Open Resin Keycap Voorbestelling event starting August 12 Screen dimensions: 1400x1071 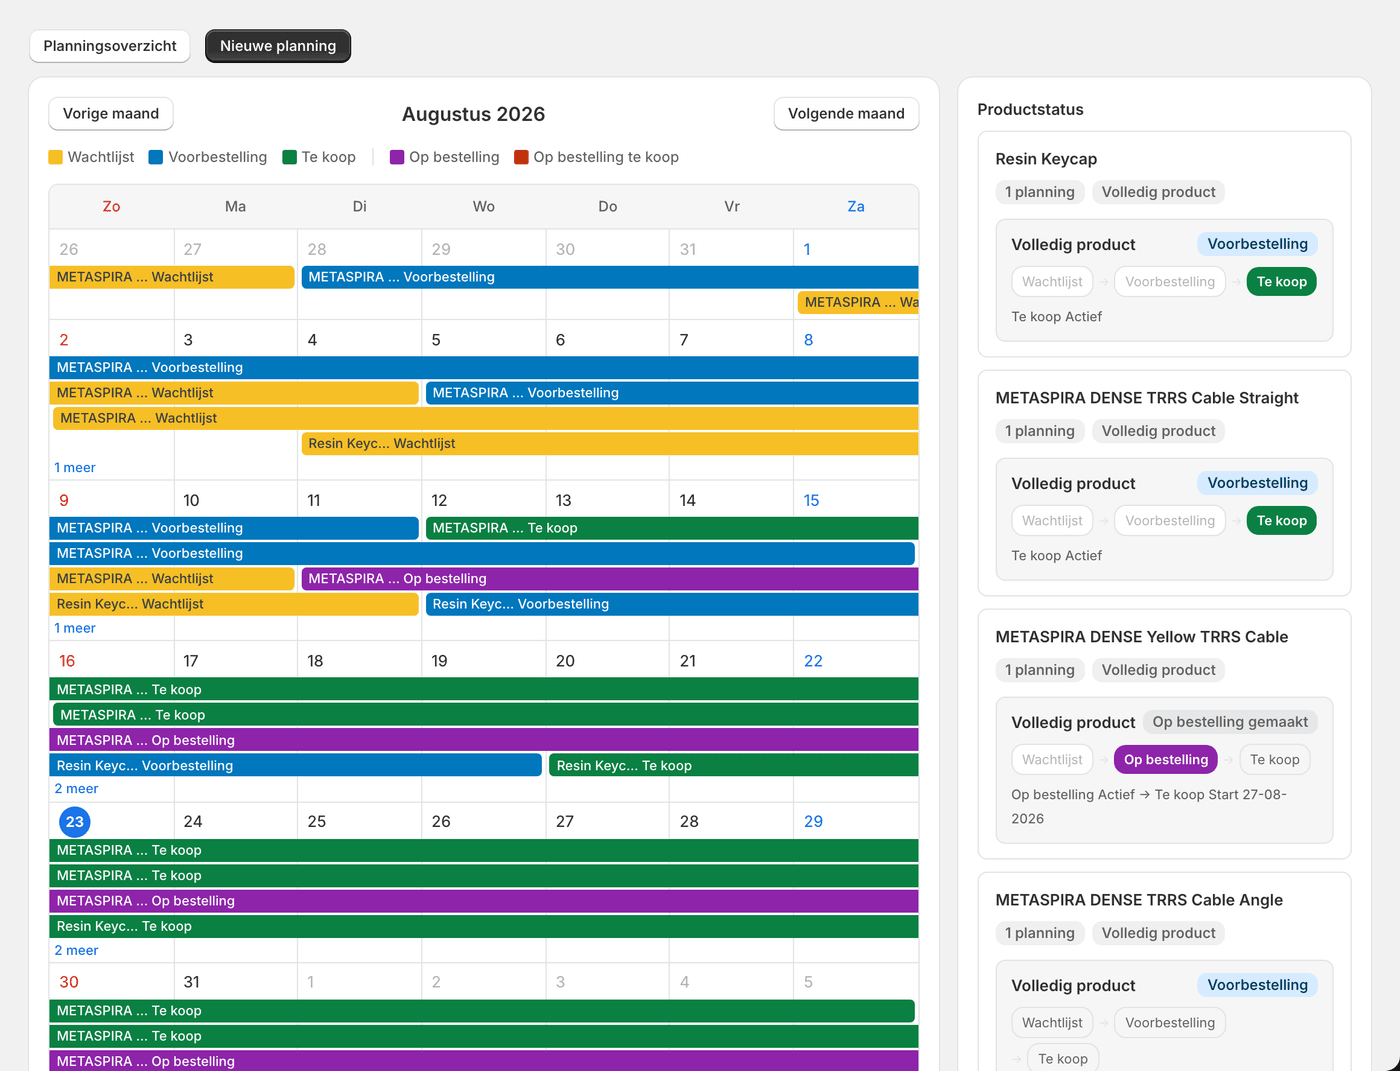(x=672, y=604)
